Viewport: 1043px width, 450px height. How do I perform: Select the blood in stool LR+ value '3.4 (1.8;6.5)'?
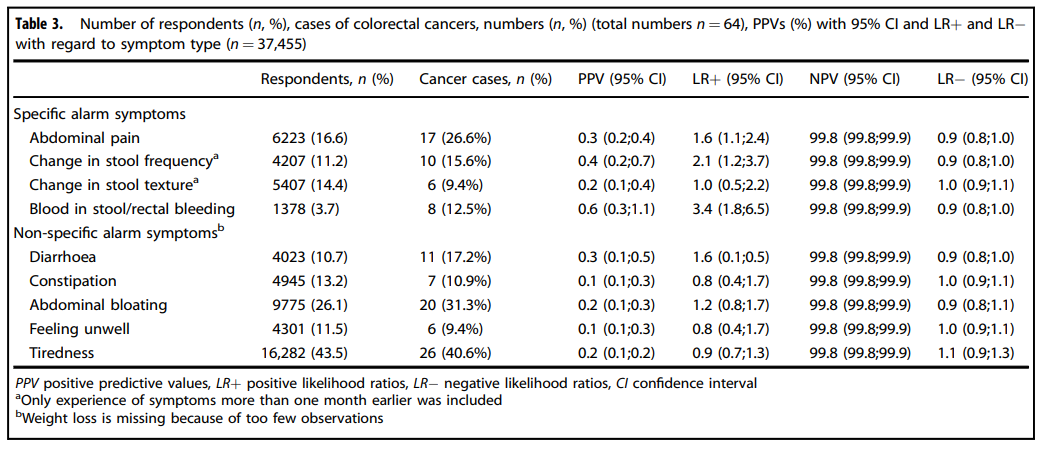pyautogui.click(x=737, y=209)
